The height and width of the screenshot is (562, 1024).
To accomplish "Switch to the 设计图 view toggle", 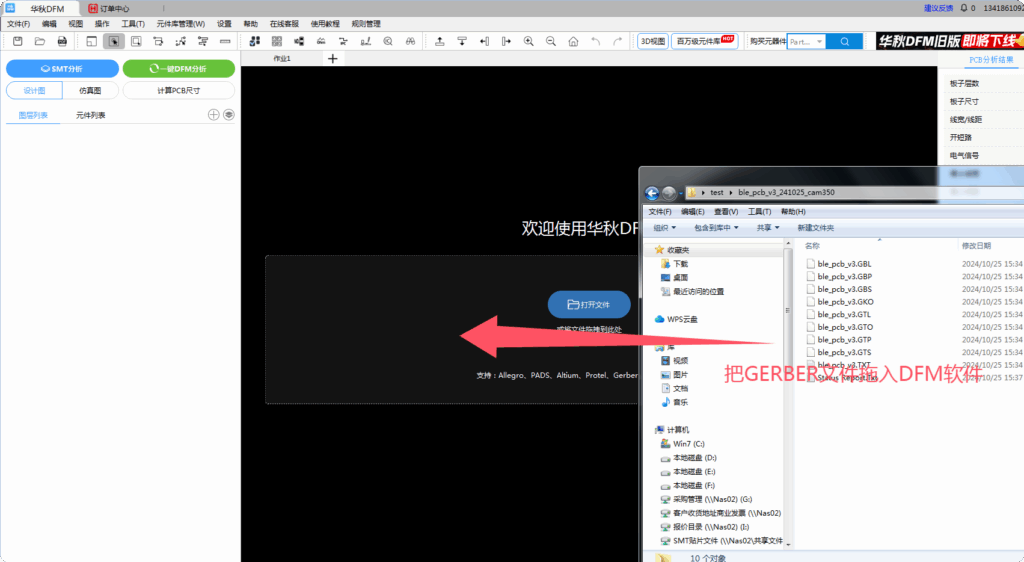I will click(x=35, y=90).
